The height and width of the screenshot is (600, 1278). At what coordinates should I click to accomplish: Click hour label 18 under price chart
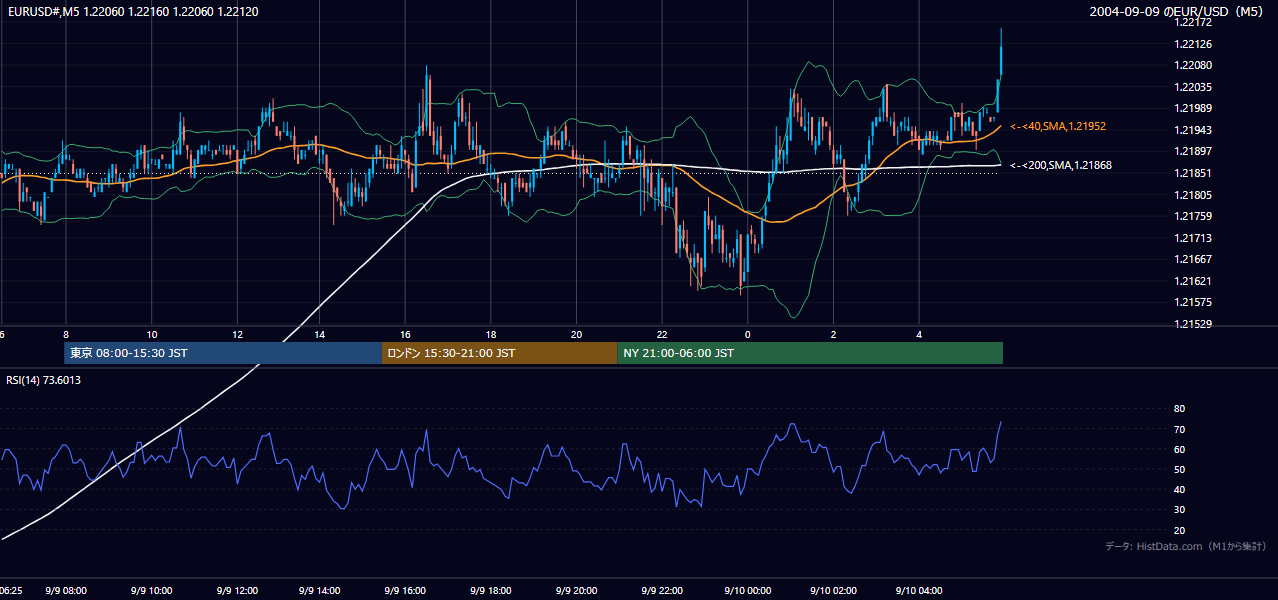[x=491, y=334]
